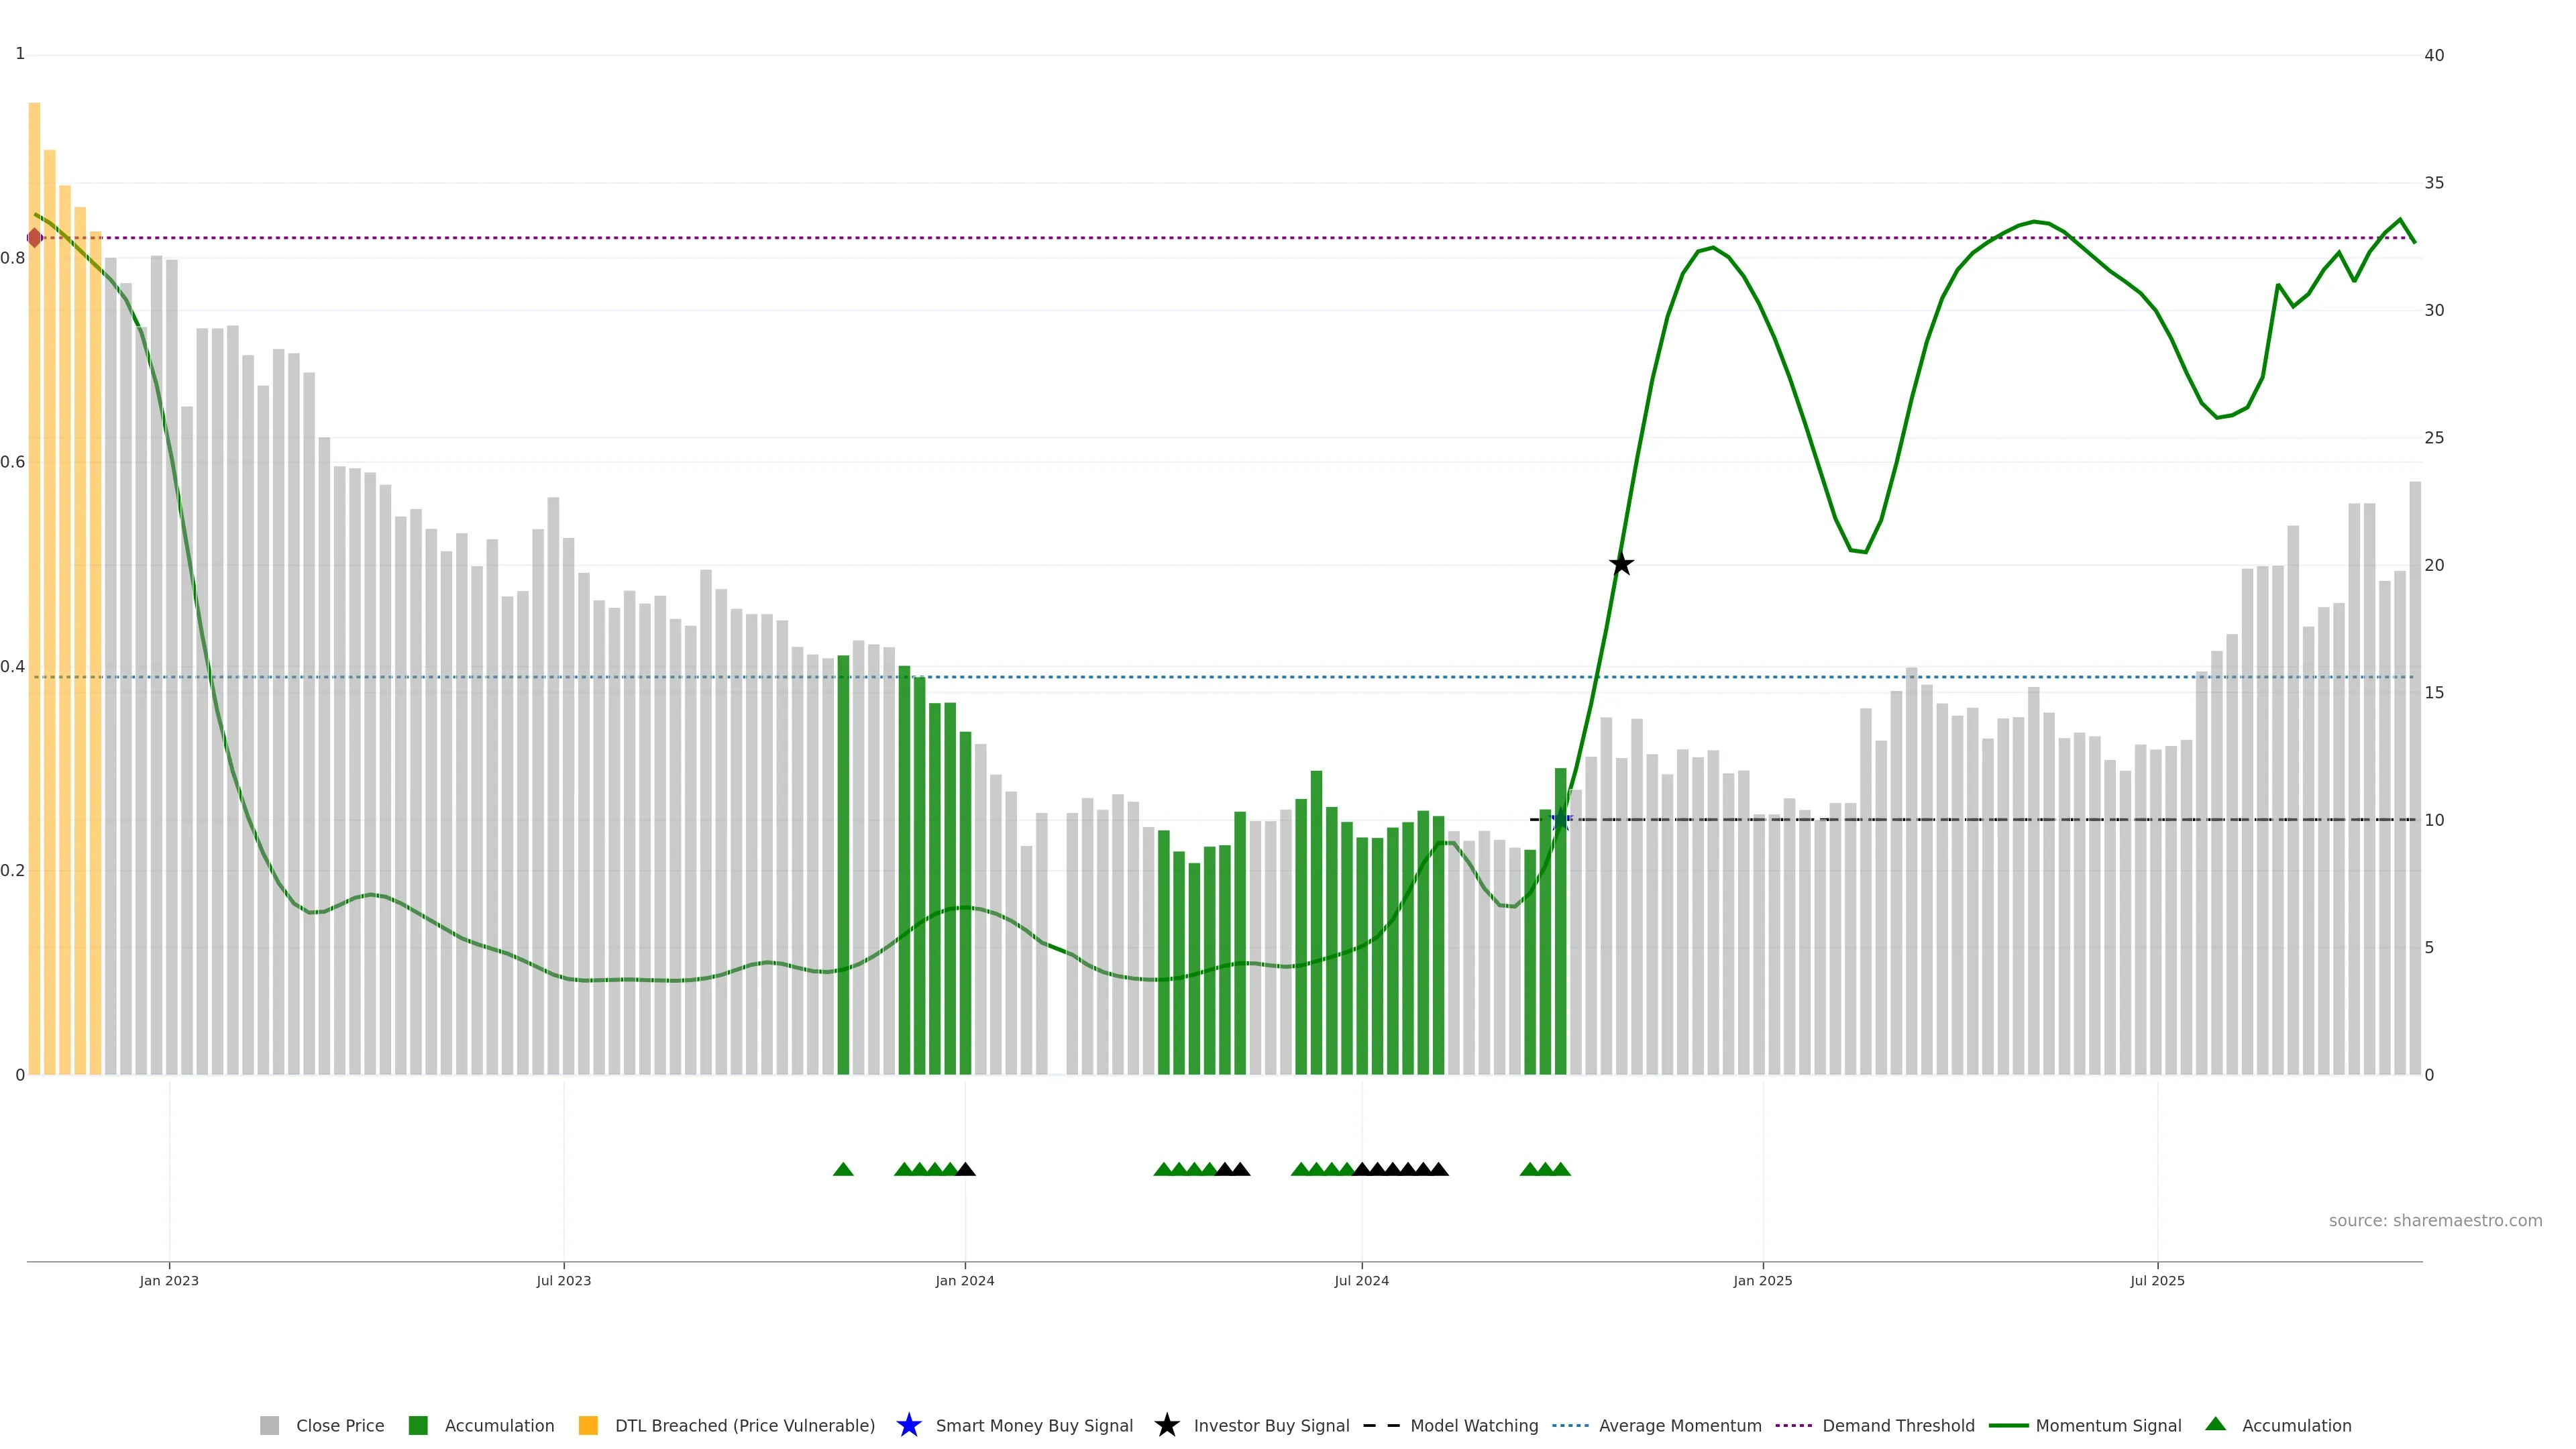
Task: Click the Investor Buy Signal legend star
Action: pyautogui.click(x=1167, y=1426)
